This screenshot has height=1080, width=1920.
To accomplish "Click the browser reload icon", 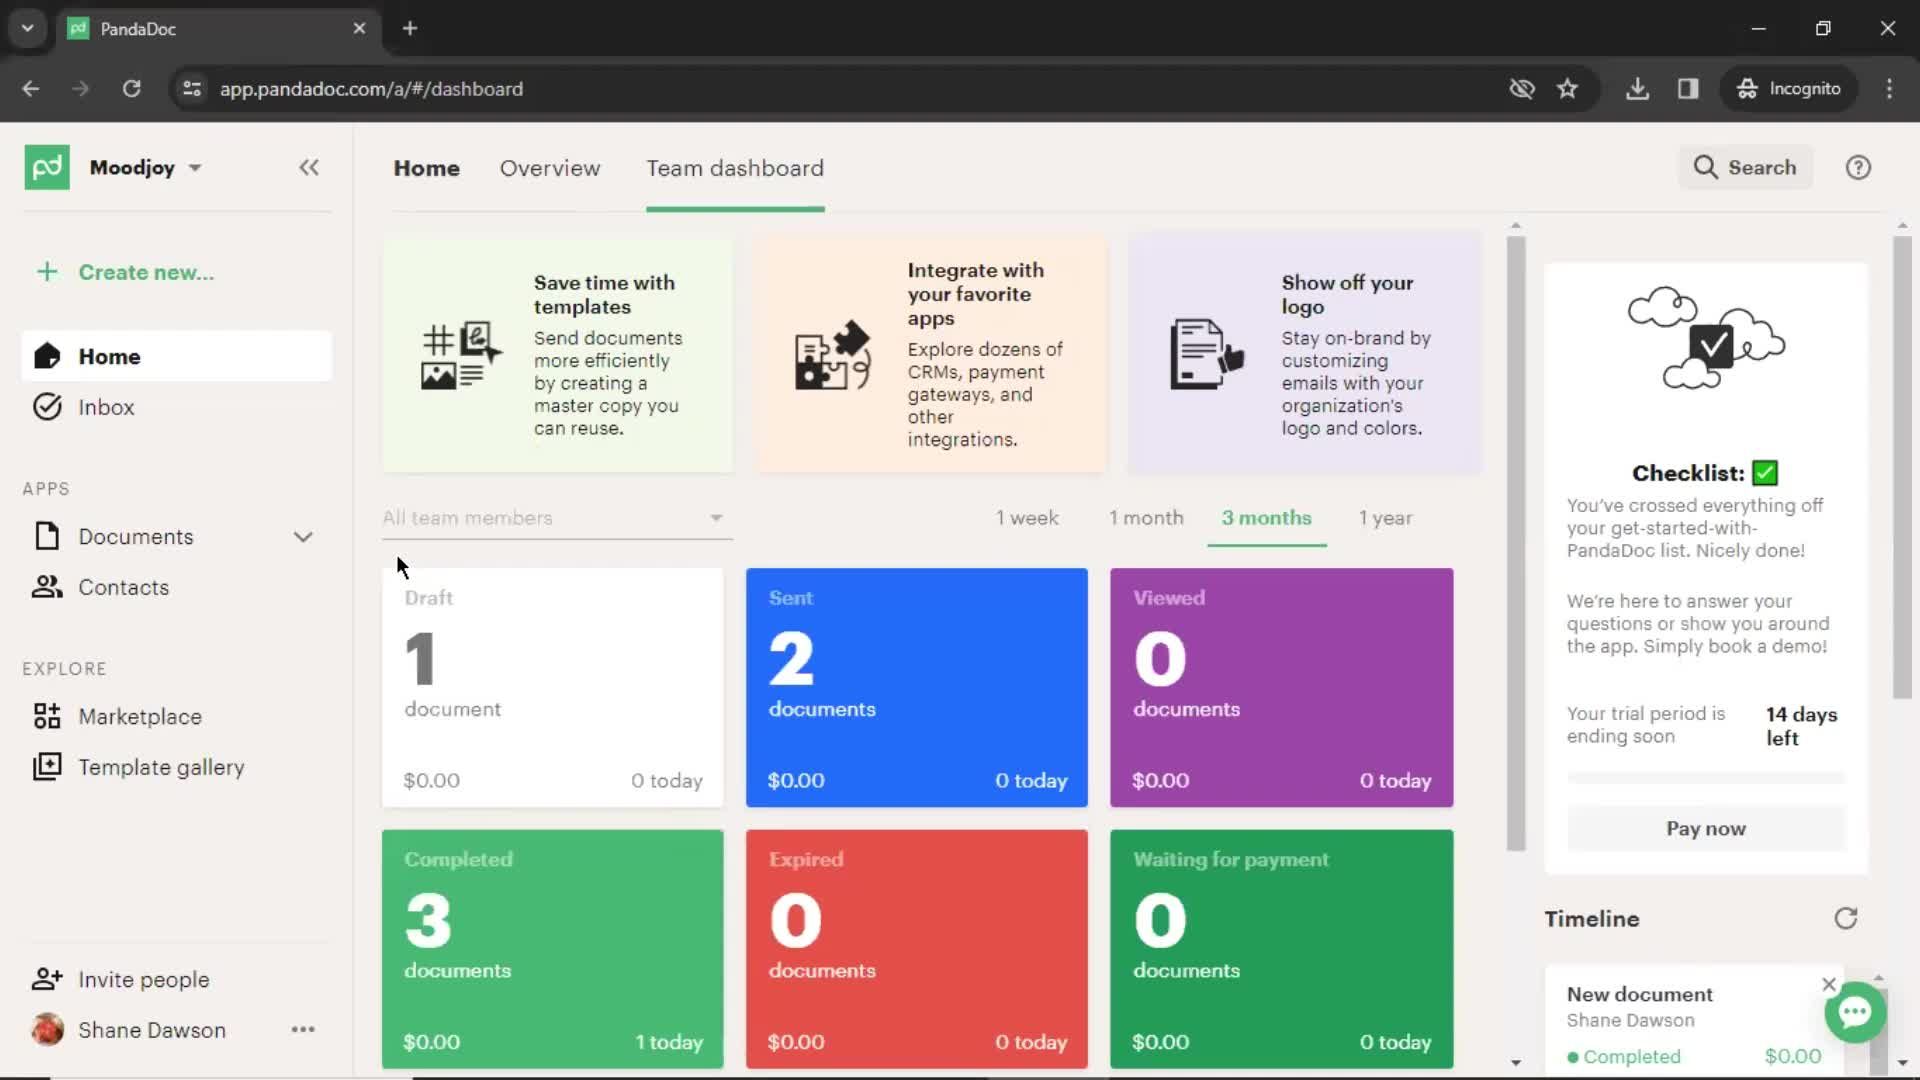I will [x=131, y=88].
